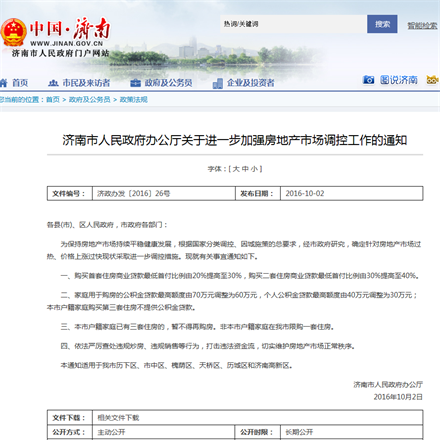Click into the 热词/关键词 search field
Screen dimensions: 440x440
[x=293, y=24]
